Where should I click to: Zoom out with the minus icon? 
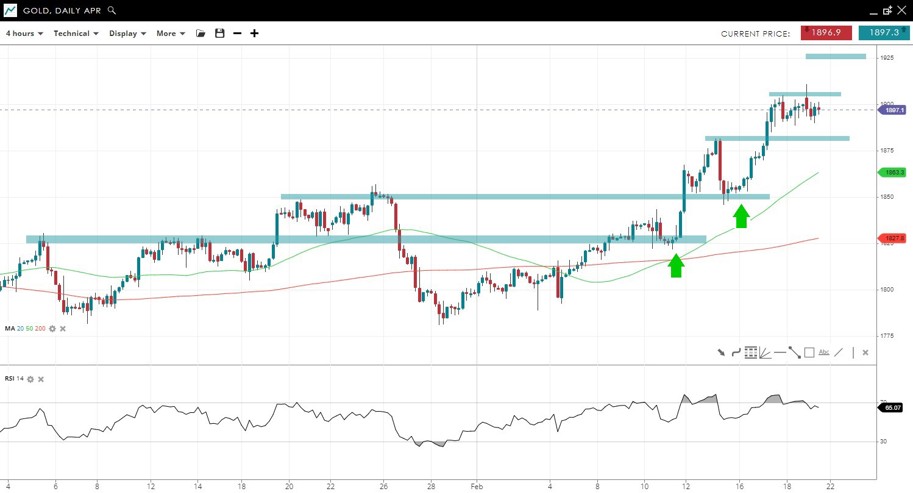[237, 33]
